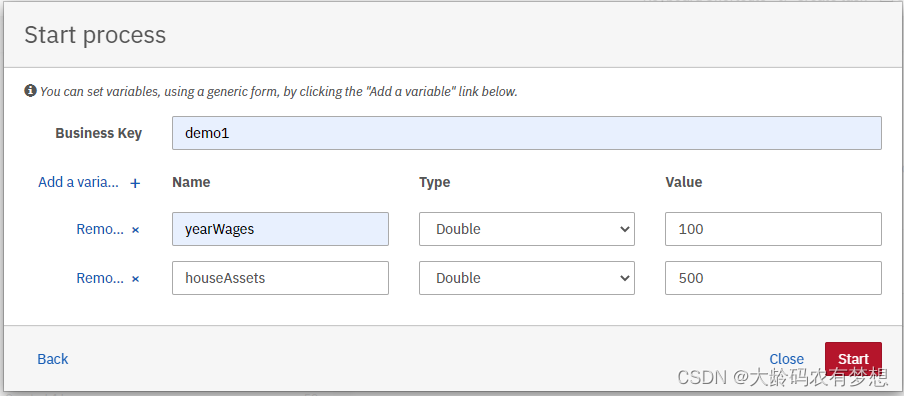The image size is (904, 396).
Task: Click the value field containing 500
Action: (773, 278)
